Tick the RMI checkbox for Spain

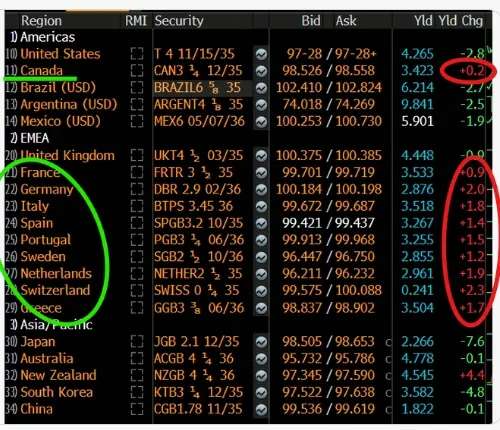click(x=137, y=223)
